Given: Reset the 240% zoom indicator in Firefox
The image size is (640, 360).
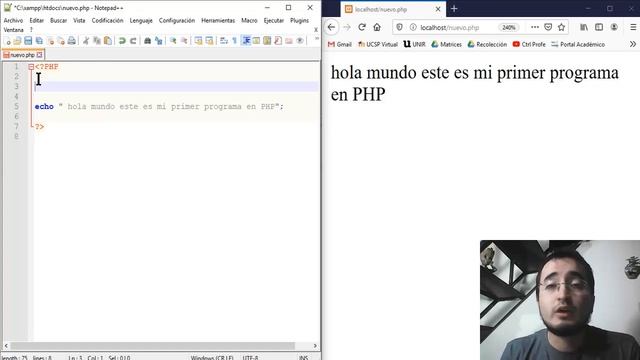Looking at the screenshot, I should [x=509, y=27].
